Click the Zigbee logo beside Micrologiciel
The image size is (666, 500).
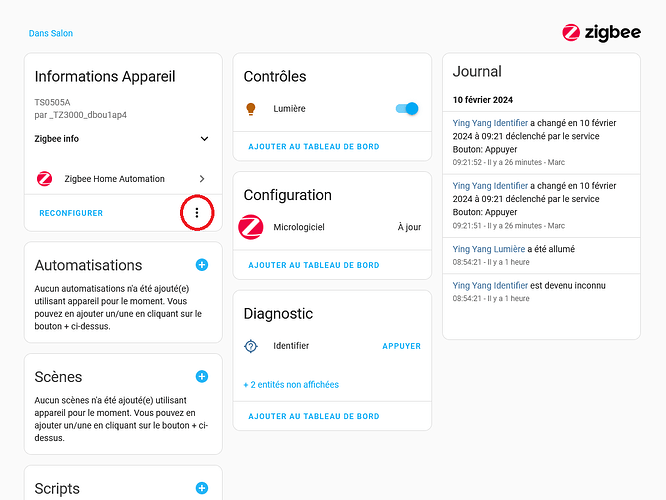[x=251, y=227]
